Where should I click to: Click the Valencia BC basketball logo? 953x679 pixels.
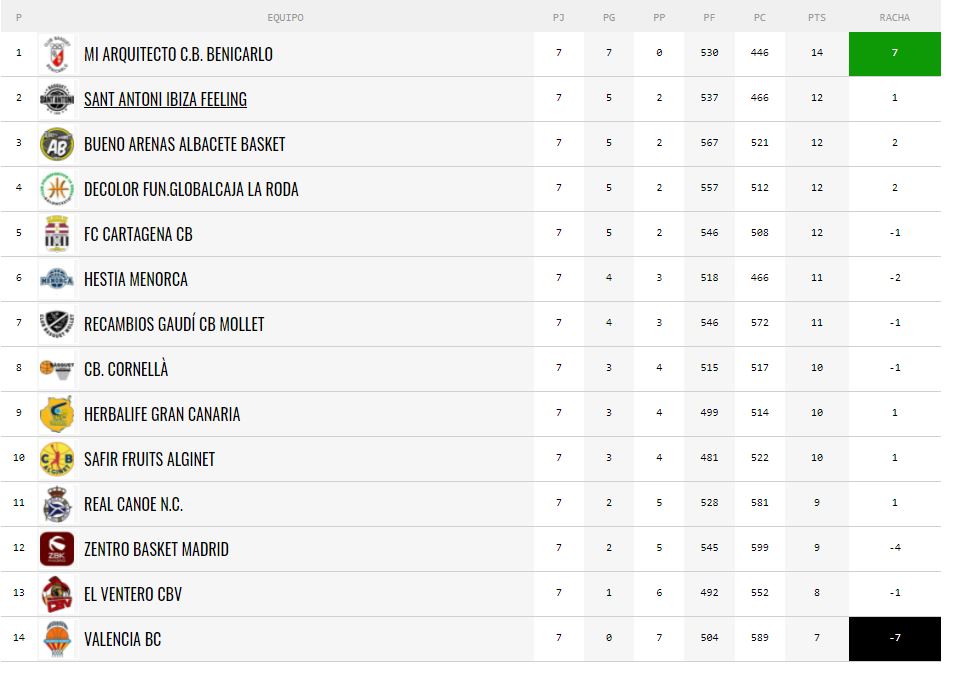(x=56, y=639)
